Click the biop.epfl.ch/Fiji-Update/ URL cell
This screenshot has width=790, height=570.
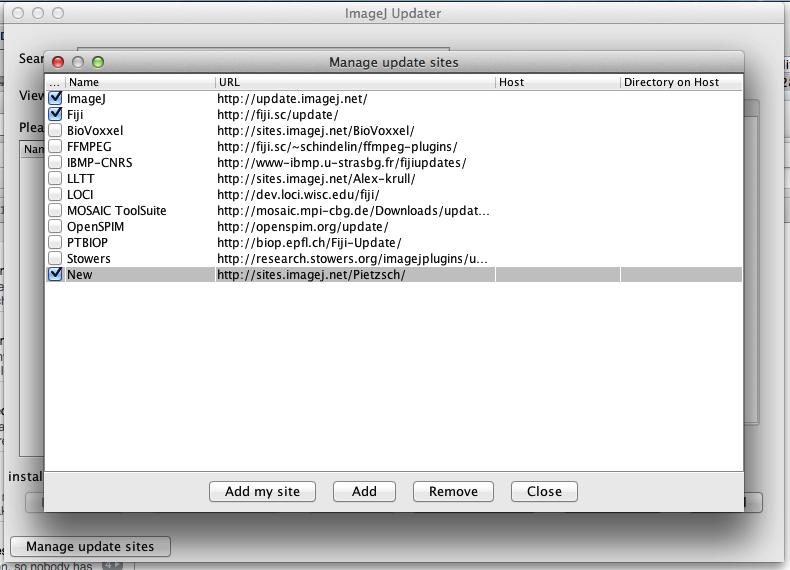[x=355, y=242]
